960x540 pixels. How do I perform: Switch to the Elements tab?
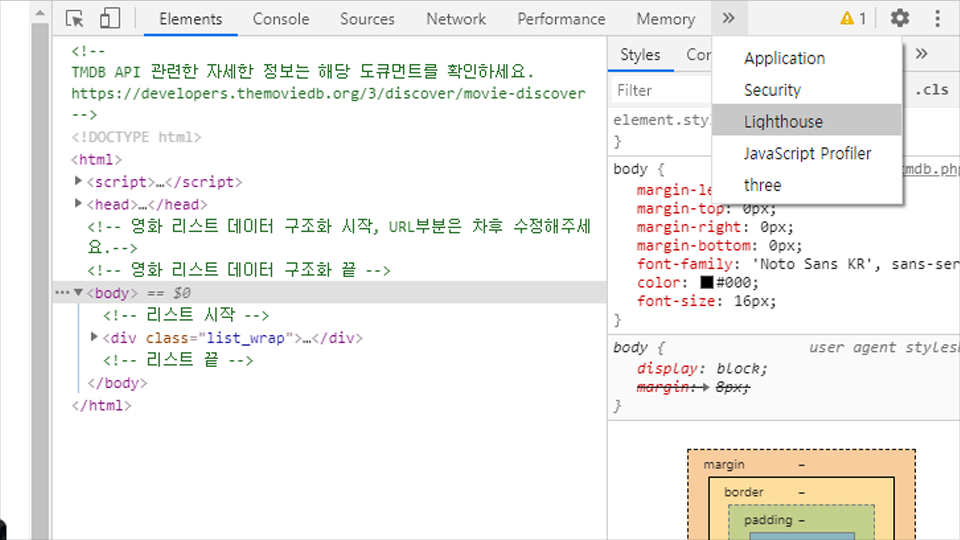(190, 19)
